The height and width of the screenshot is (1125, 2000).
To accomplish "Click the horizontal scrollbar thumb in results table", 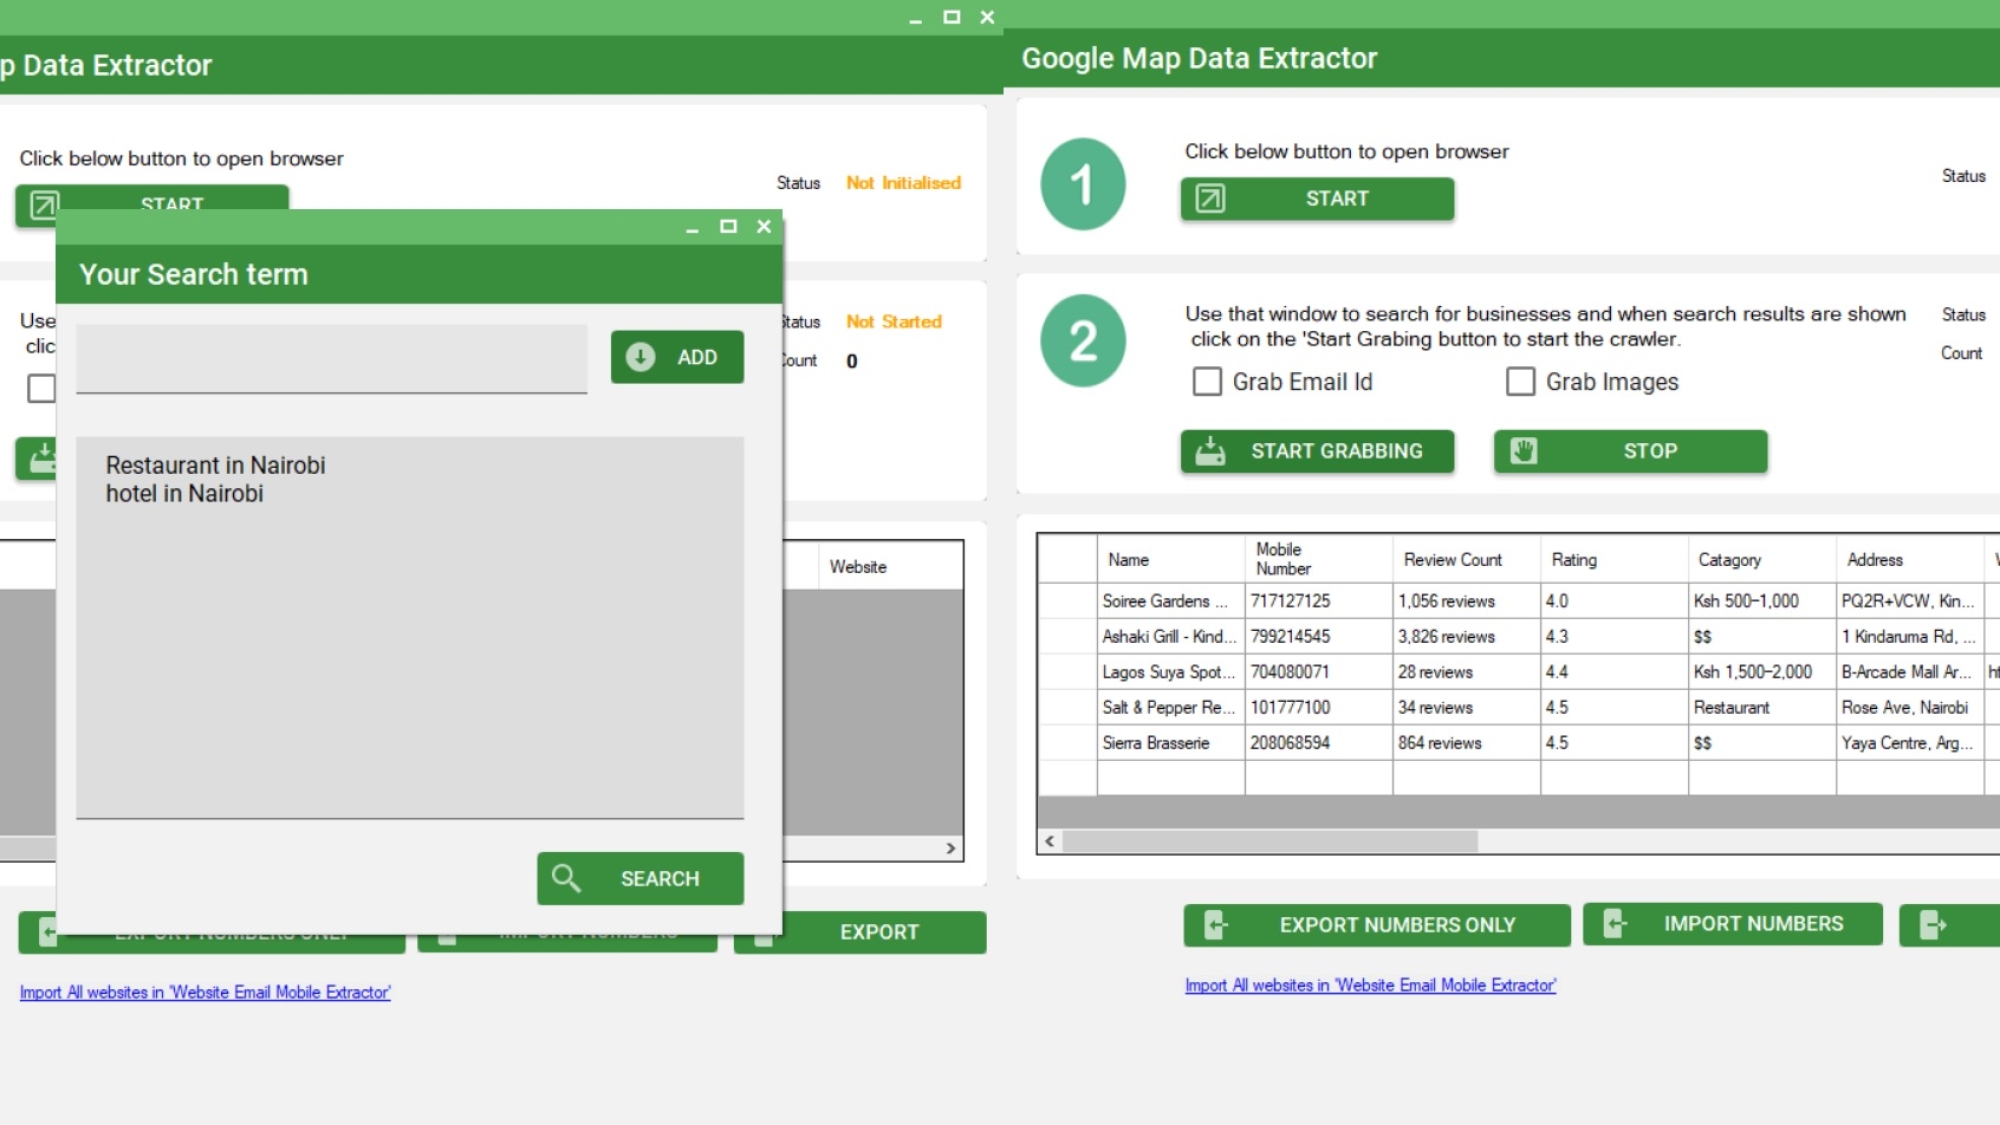I will [1270, 841].
